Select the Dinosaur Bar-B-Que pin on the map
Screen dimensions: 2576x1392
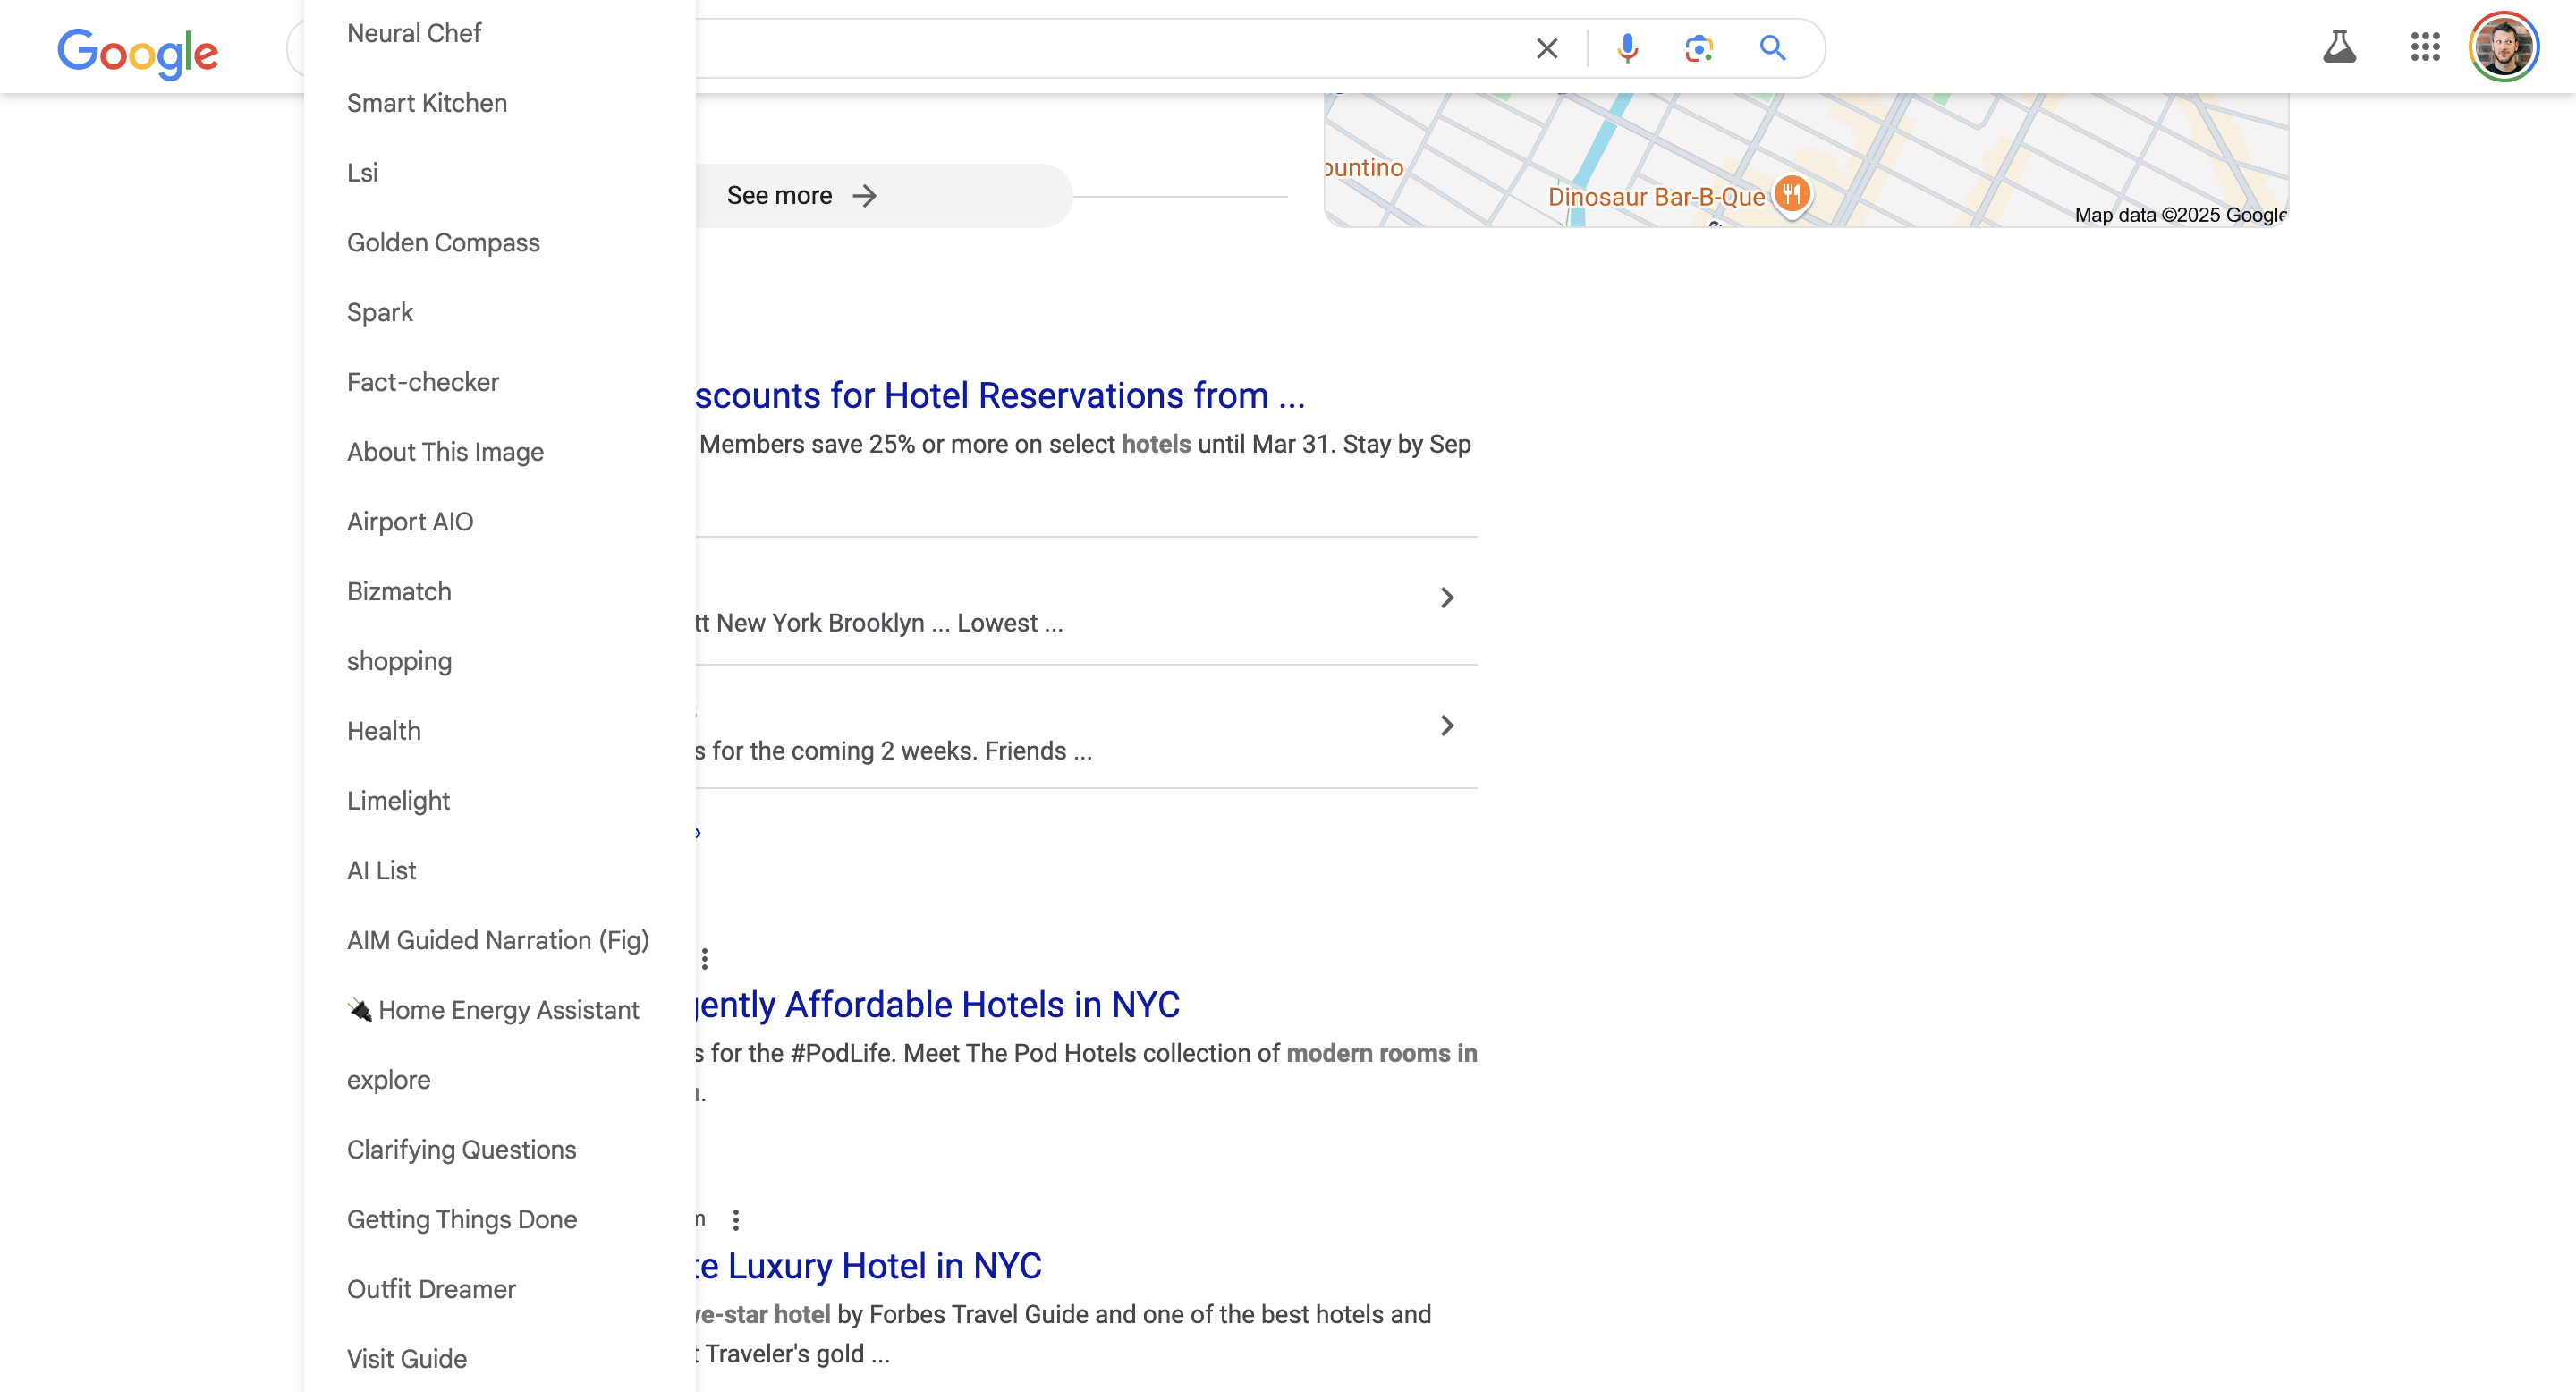[1791, 196]
